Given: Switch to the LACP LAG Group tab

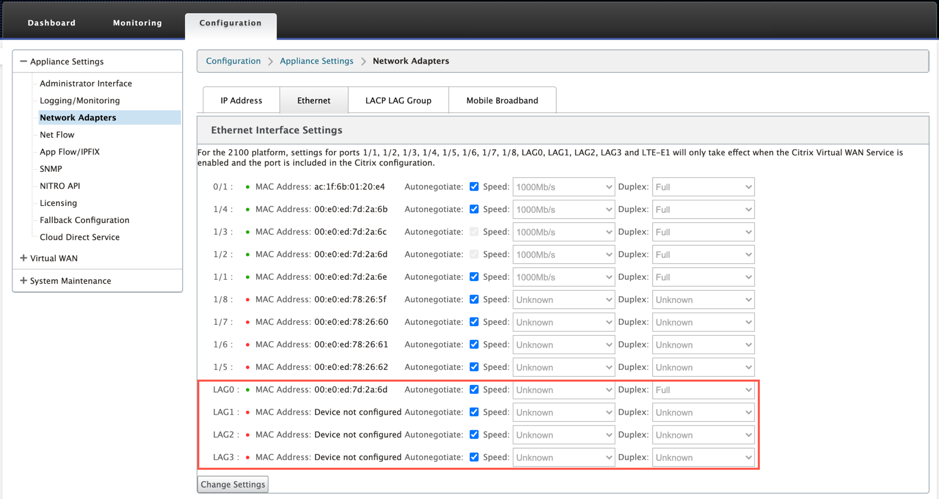Looking at the screenshot, I should [398, 100].
